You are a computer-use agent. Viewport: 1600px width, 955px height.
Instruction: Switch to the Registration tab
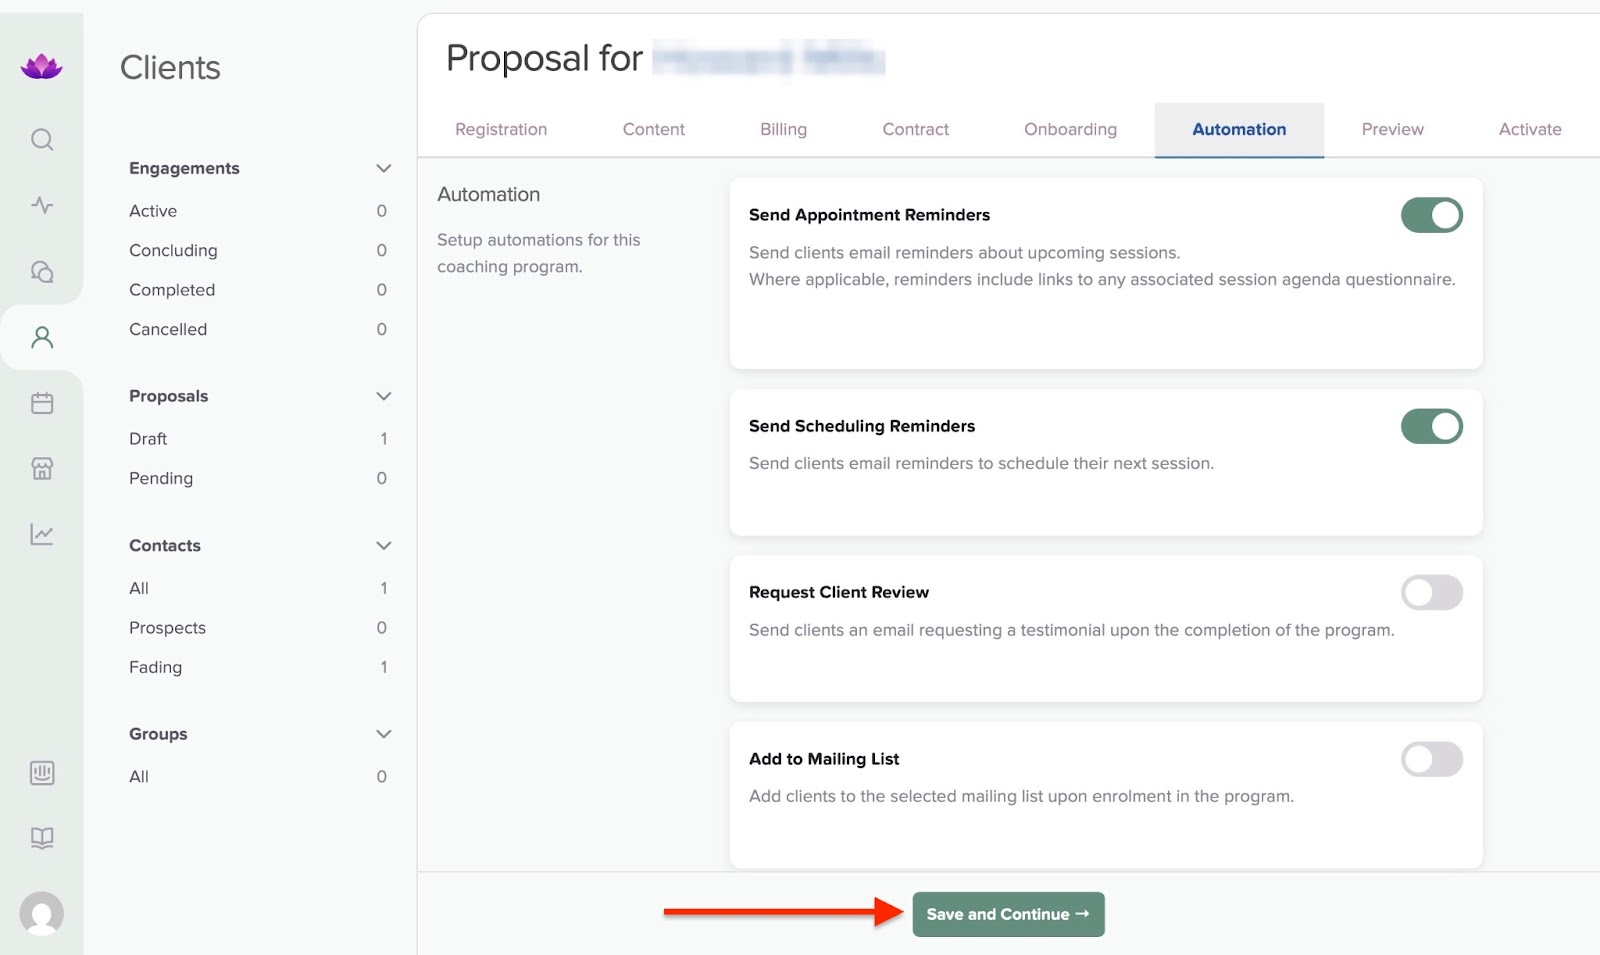(501, 129)
